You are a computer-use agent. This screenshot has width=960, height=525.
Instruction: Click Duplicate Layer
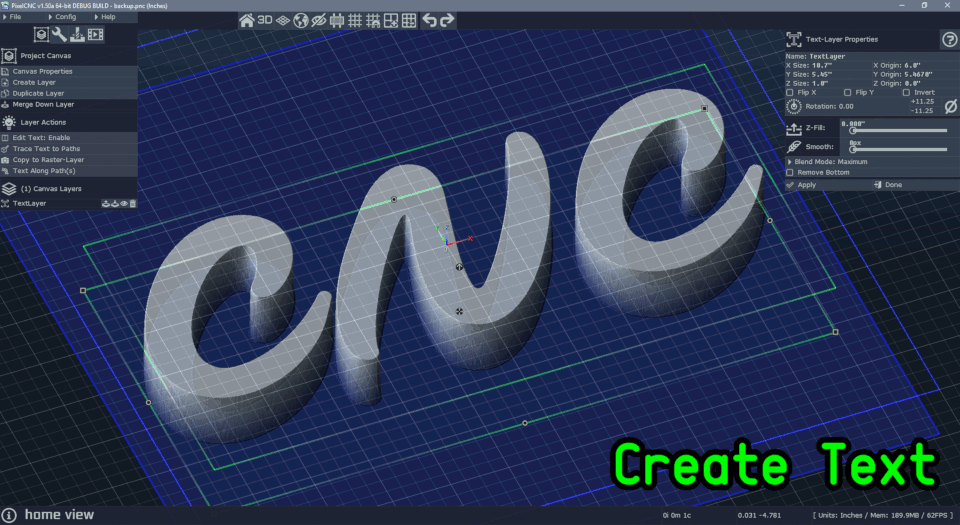[x=69, y=94]
